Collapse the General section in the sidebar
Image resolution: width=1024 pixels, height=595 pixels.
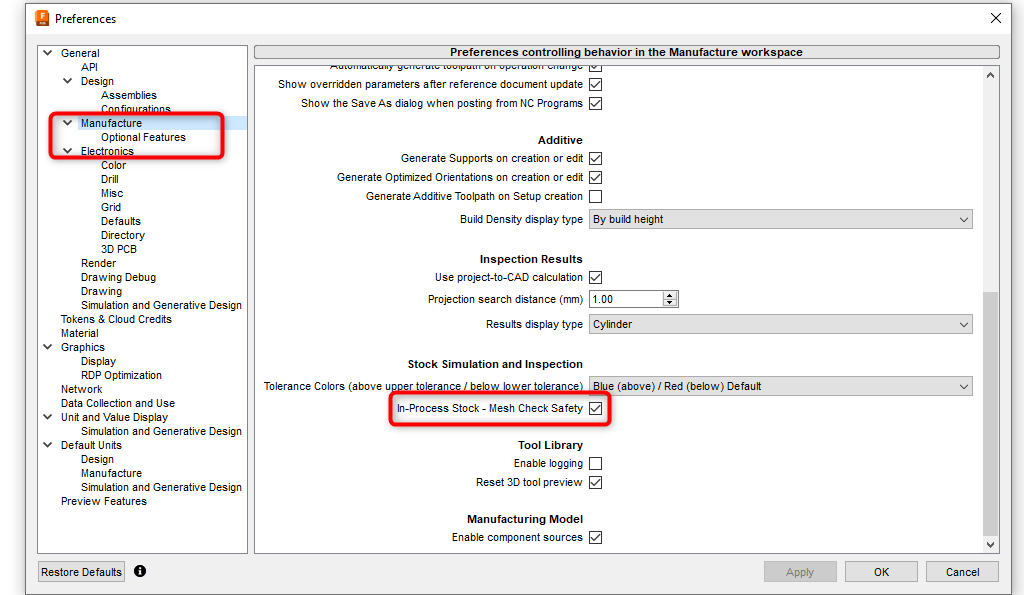point(47,52)
